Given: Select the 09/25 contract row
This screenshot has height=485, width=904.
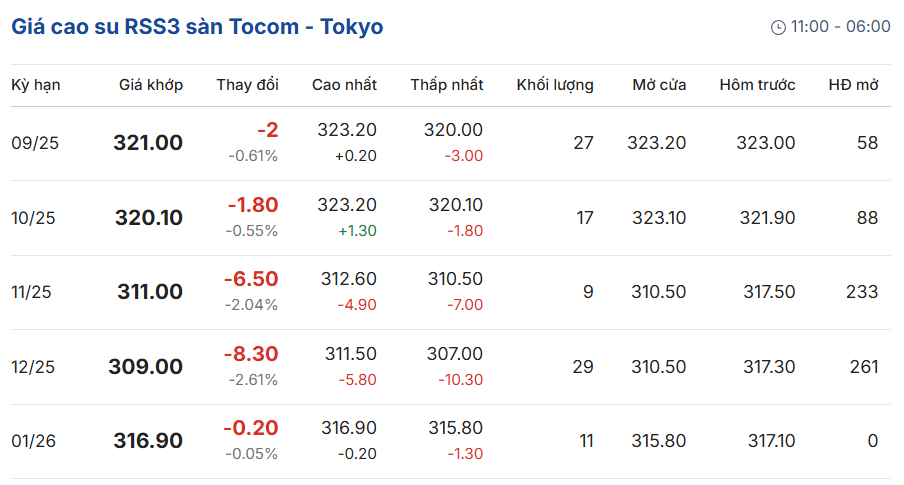Looking at the screenshot, I should click(x=451, y=143).
